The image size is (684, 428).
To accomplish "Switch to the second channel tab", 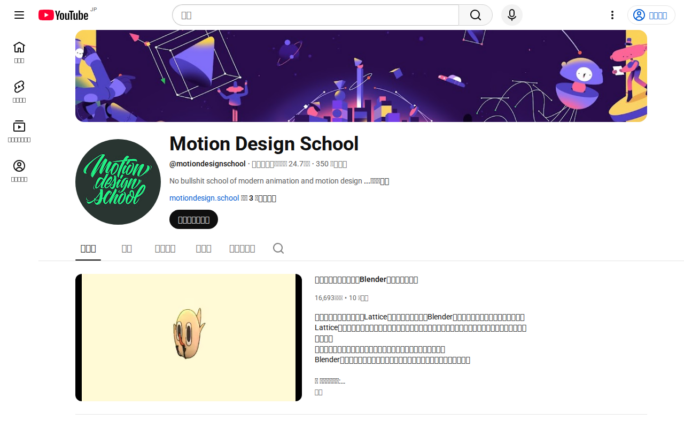I will pyautogui.click(x=127, y=249).
